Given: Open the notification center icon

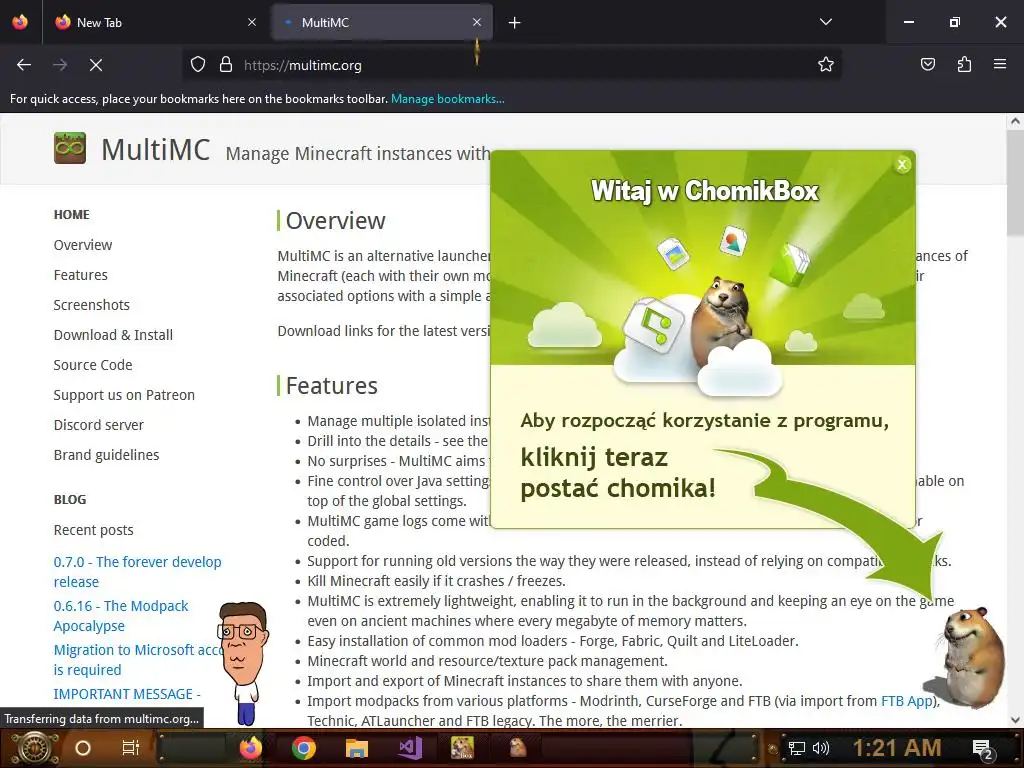Looking at the screenshot, I should [x=983, y=748].
